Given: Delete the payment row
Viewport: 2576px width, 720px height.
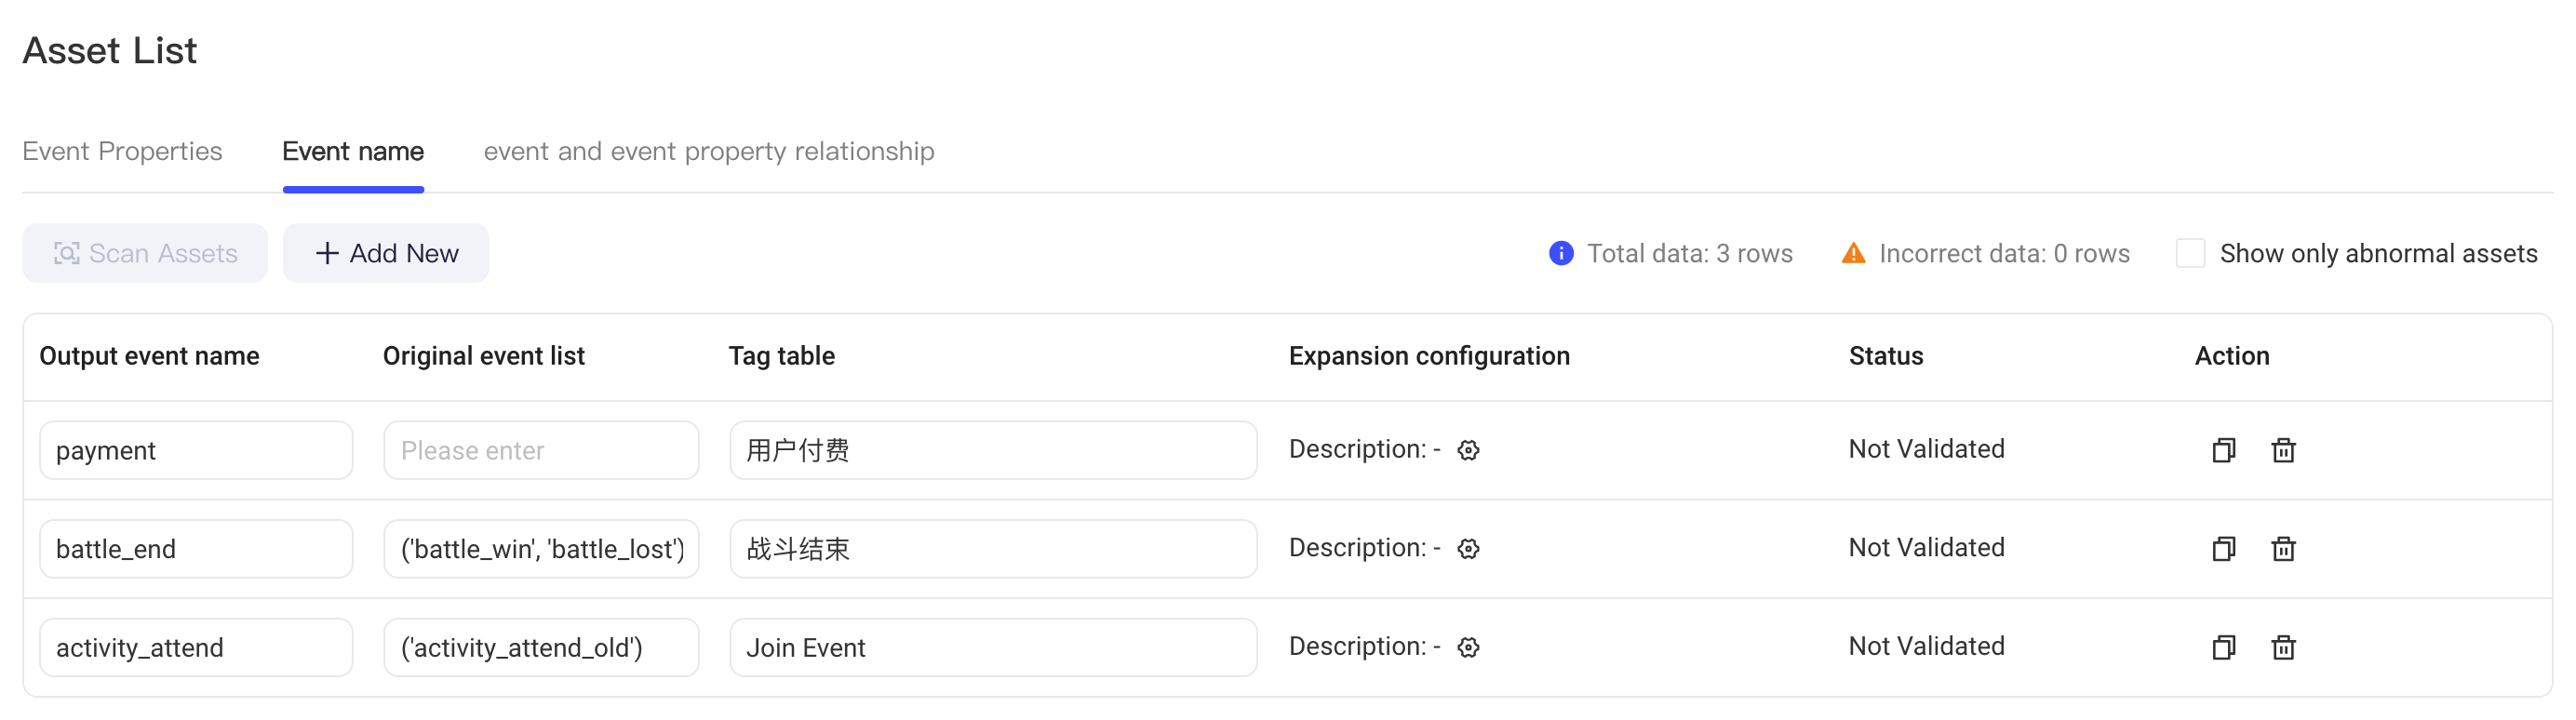Looking at the screenshot, I should [2283, 450].
